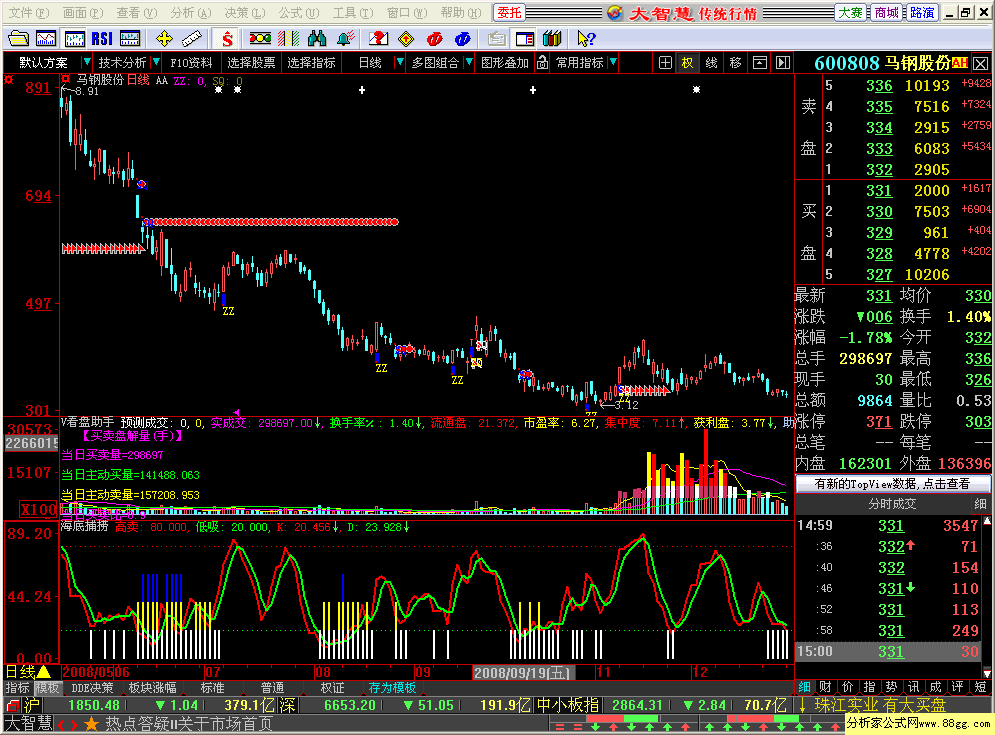Click the envelope with question mark icon

pos(378,39)
